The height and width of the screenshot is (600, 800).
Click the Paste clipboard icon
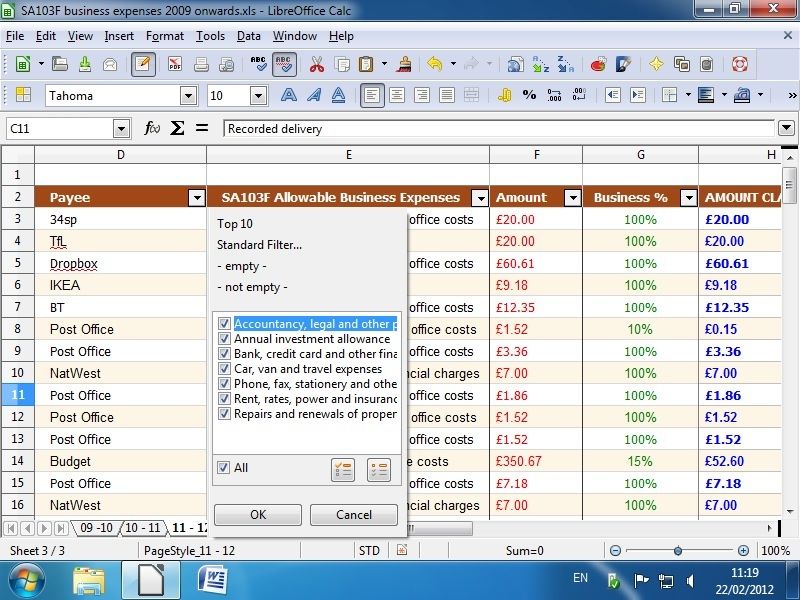point(366,64)
